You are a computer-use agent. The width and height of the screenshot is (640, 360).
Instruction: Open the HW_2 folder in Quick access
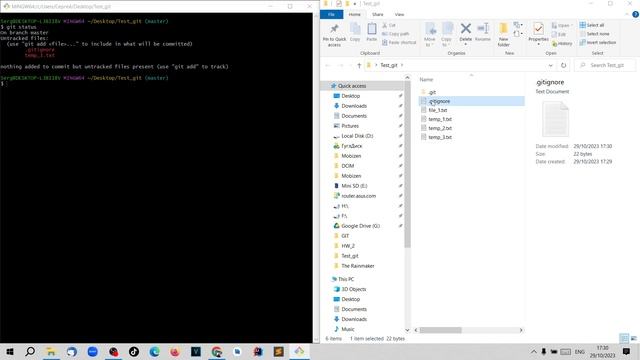348,246
